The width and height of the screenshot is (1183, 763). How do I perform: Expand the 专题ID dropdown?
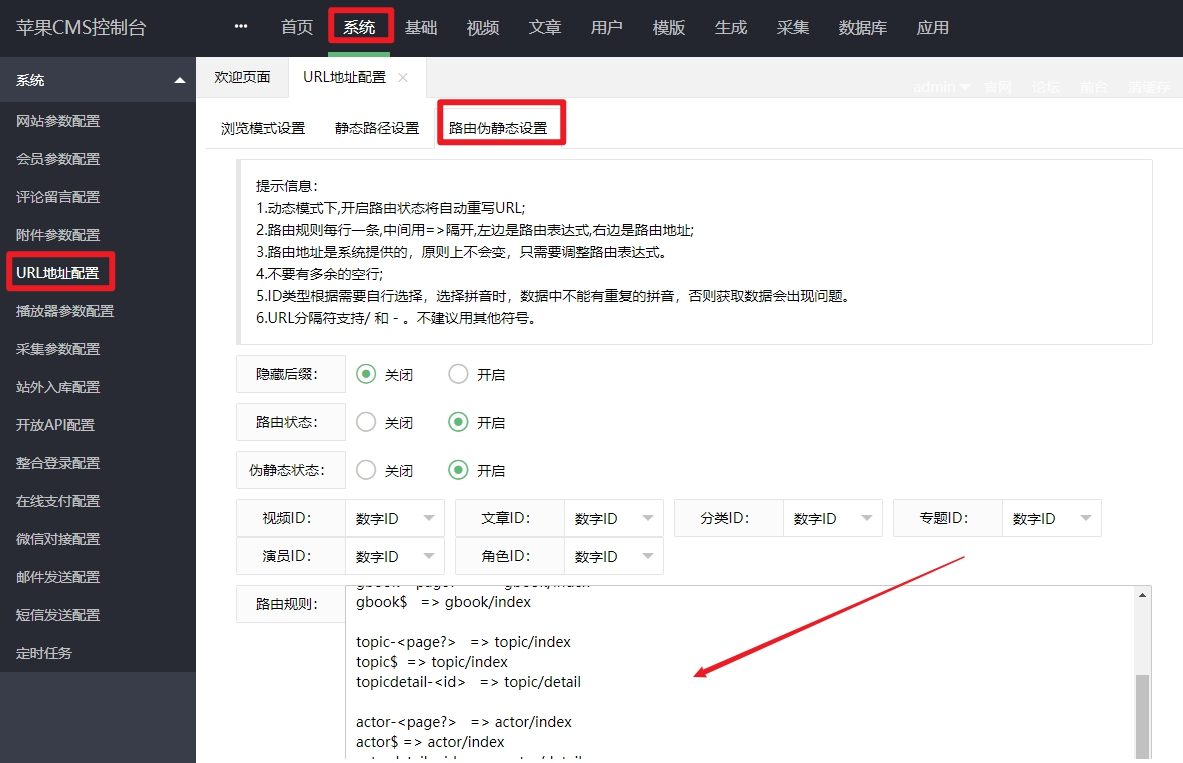(x=1051, y=518)
